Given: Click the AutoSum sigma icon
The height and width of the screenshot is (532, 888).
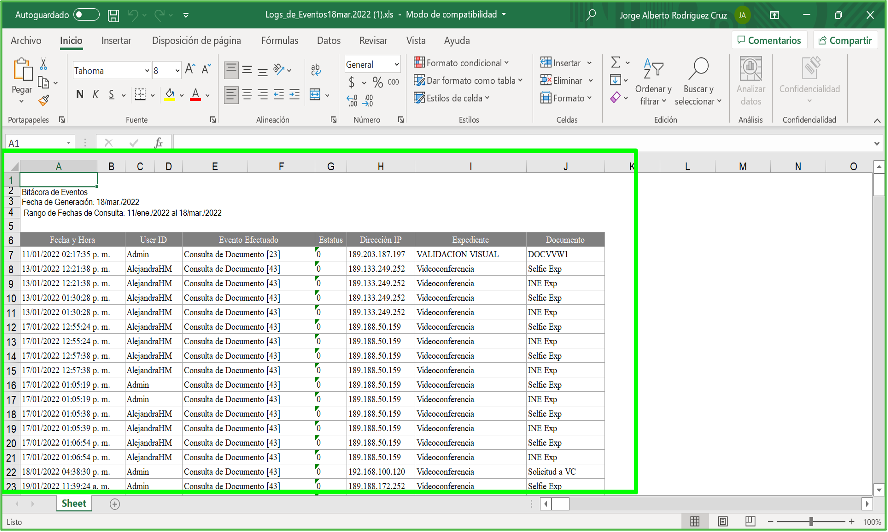Looking at the screenshot, I should (615, 62).
